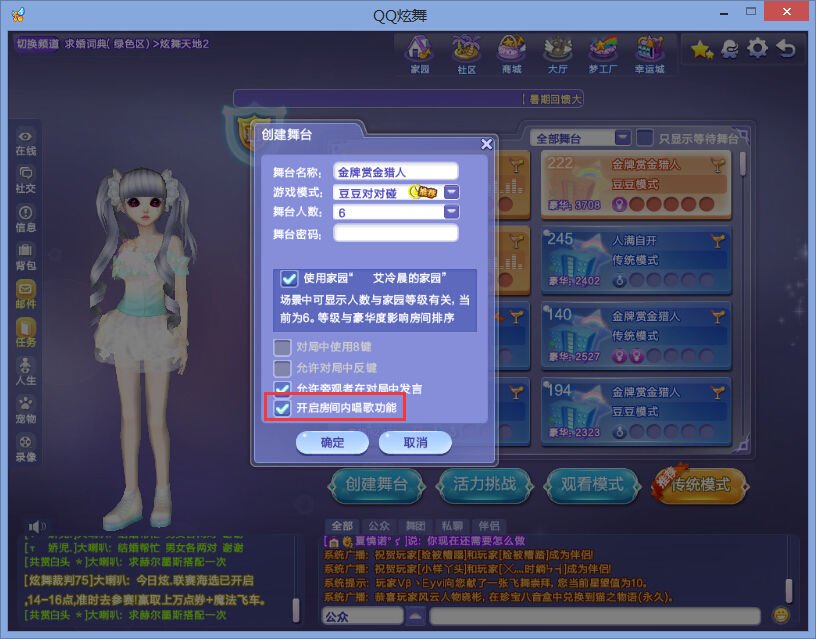Click the 活力挑战 button
This screenshot has height=639, width=816.
[x=484, y=485]
